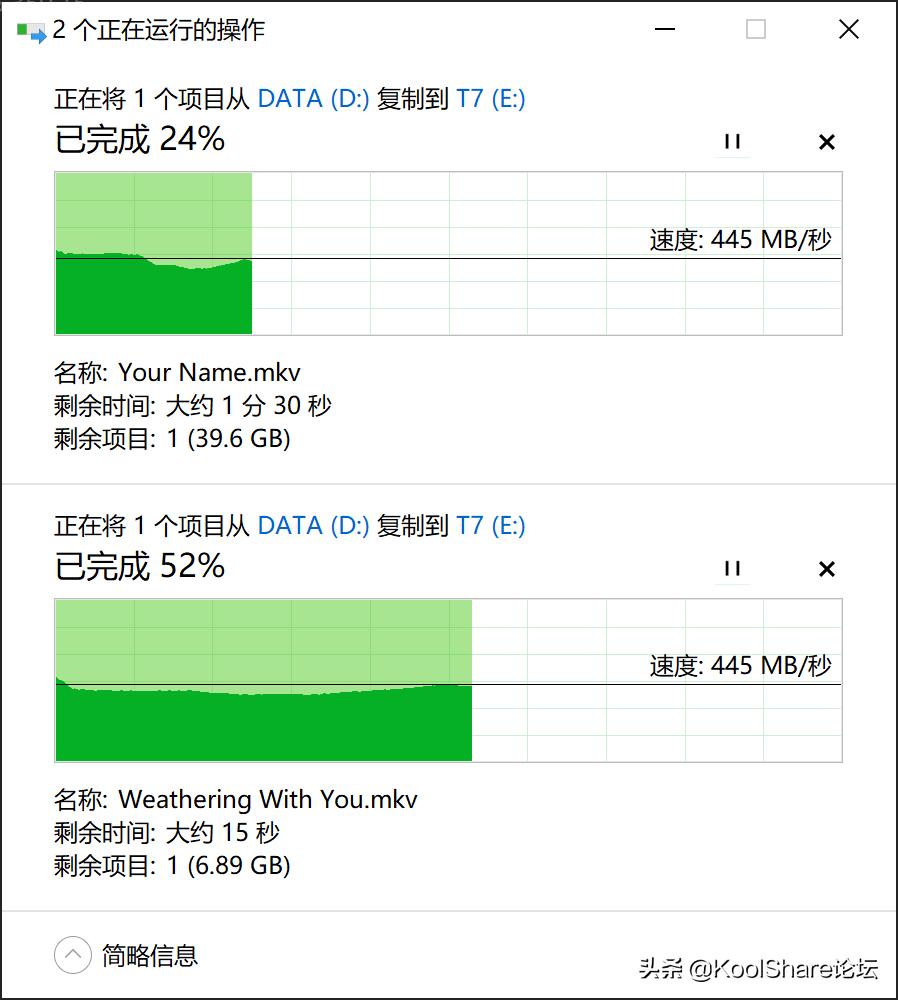898x1000 pixels.
Task: Minimize the copy operations window
Action: (663, 30)
